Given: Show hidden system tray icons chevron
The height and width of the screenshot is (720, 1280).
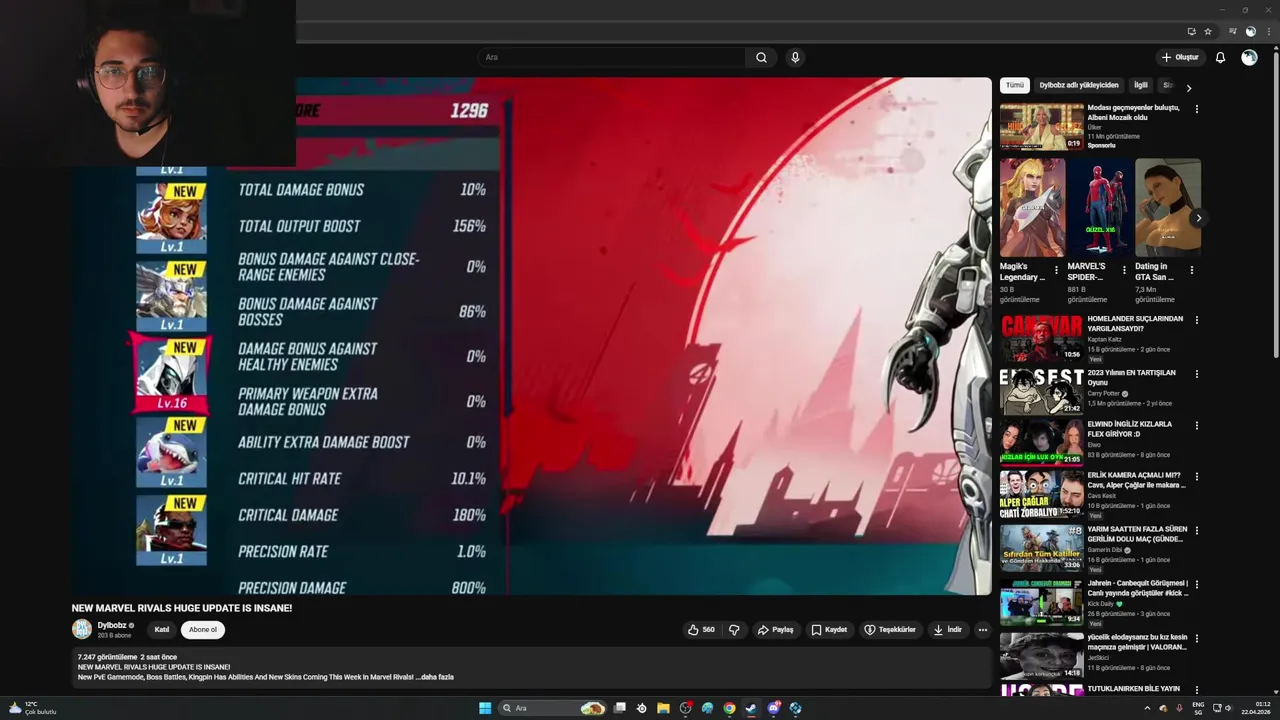Looking at the screenshot, I should 1147,708.
